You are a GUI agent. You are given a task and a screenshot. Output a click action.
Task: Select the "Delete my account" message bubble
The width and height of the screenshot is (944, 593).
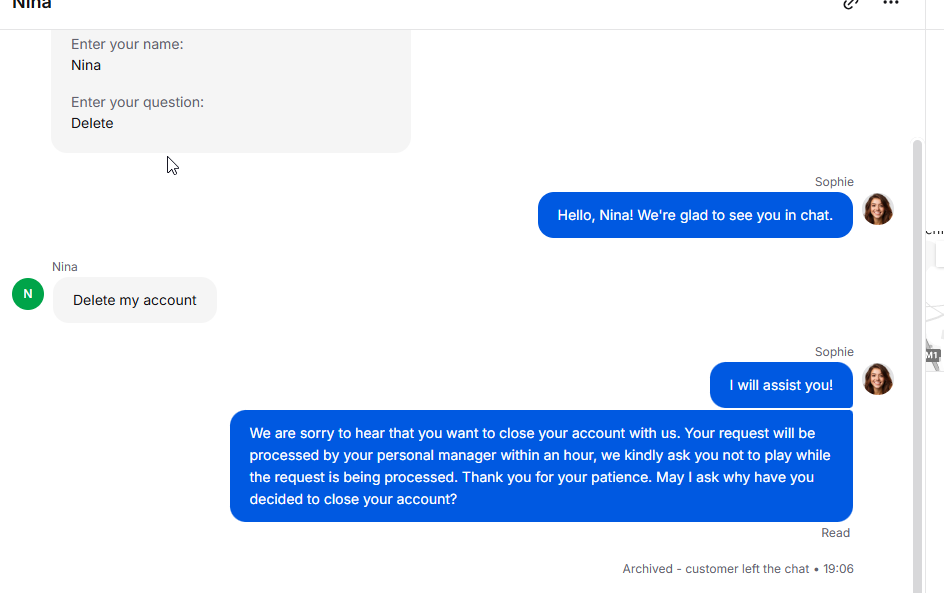(135, 300)
